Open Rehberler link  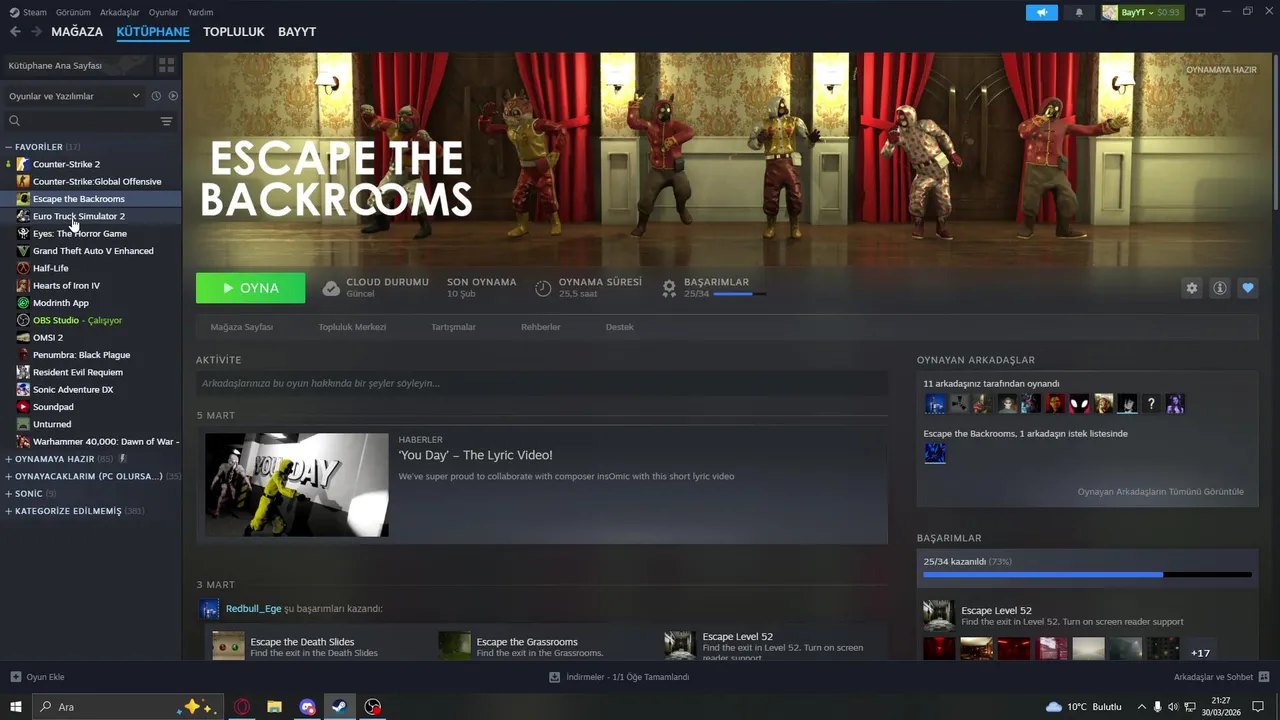coord(540,327)
